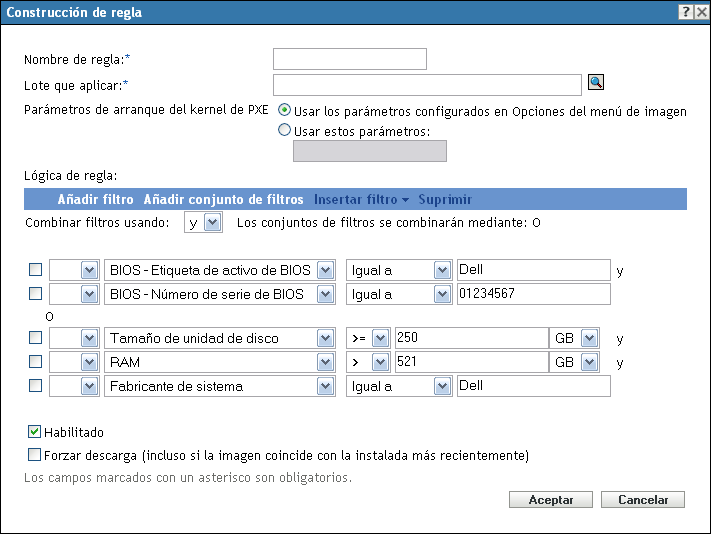Click the BIOS serial number value field

coord(532,294)
